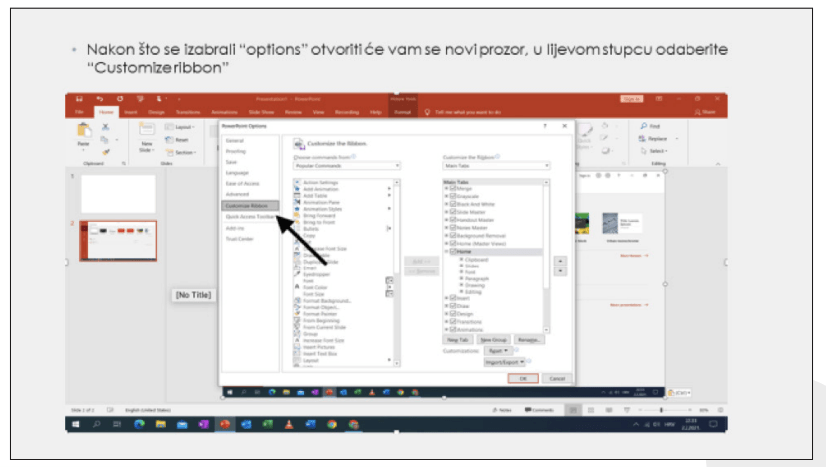Click the New Tab button

click(x=457, y=340)
